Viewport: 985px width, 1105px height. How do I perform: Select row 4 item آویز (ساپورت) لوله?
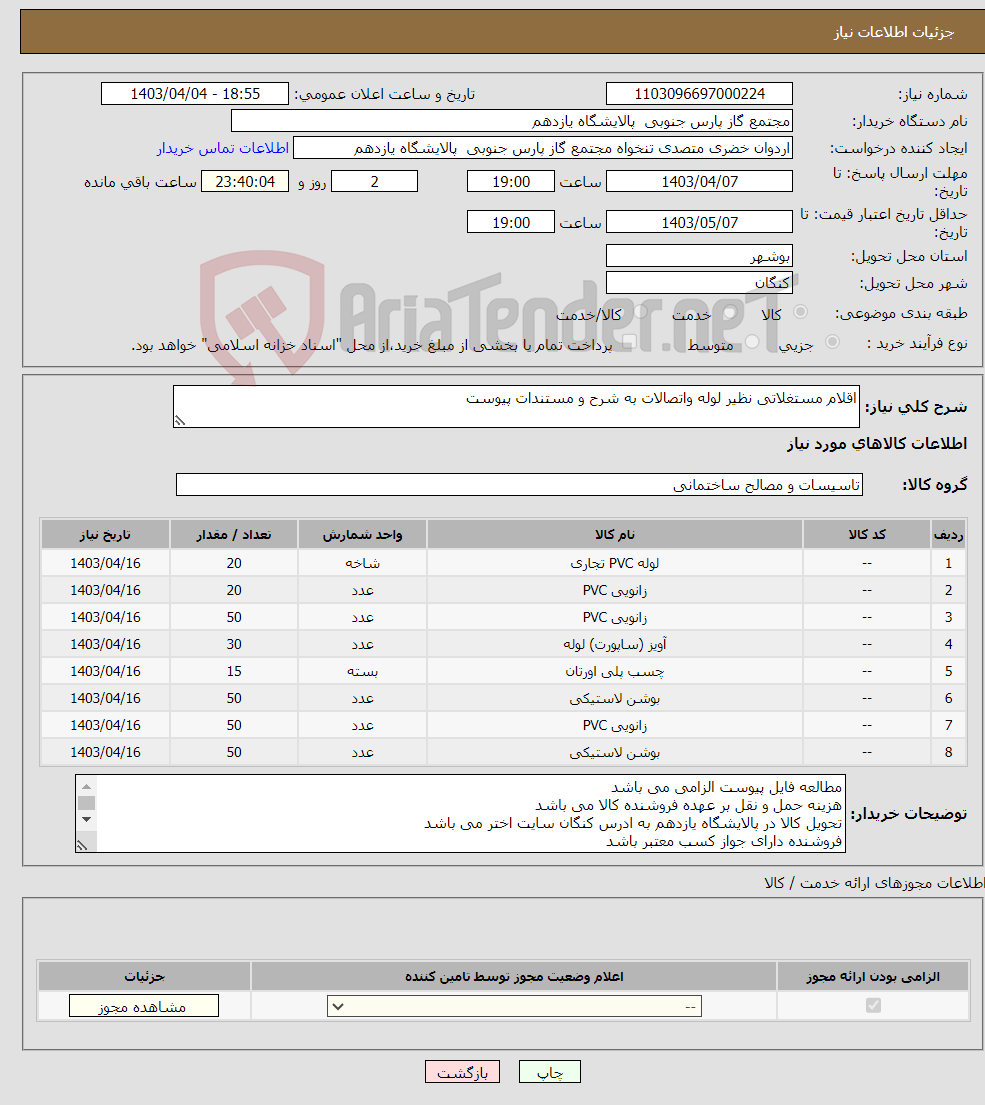[614, 644]
